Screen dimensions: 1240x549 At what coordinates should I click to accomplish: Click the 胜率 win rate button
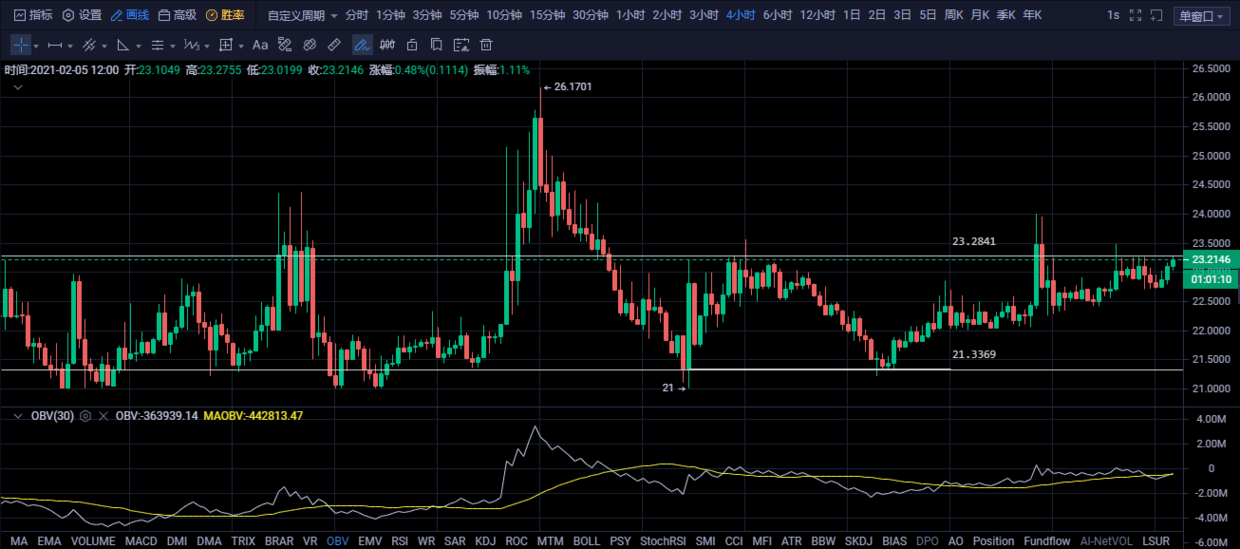225,15
